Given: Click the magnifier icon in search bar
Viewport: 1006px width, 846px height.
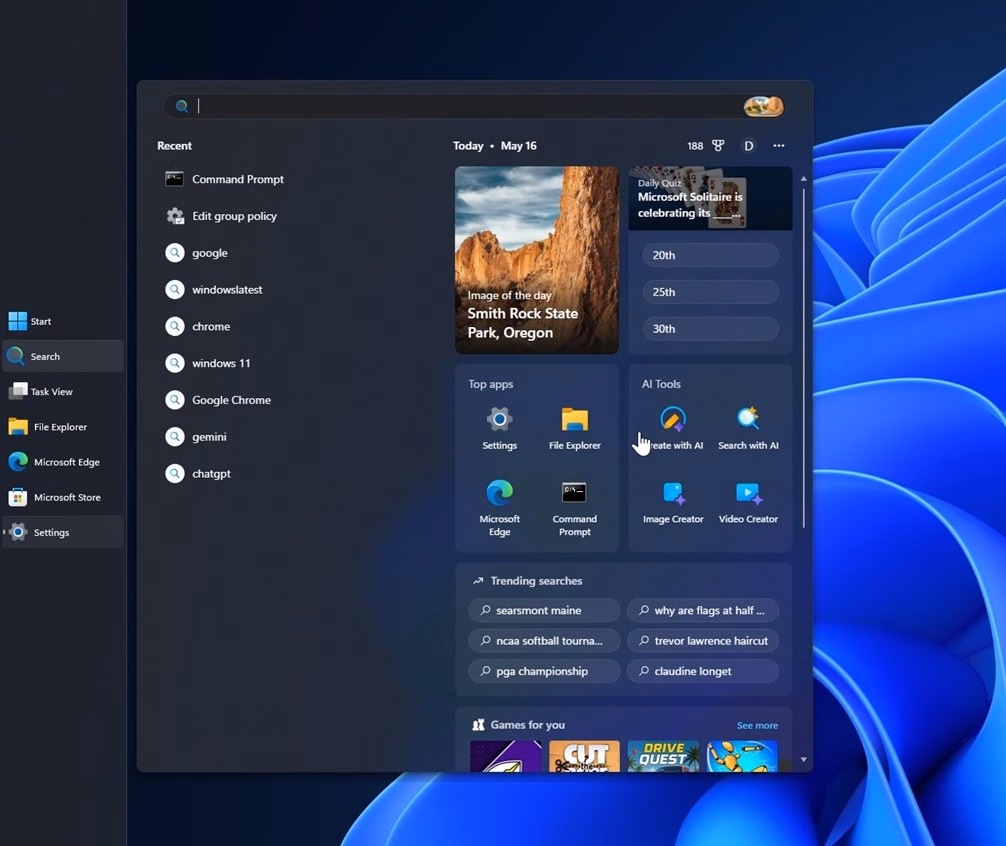Looking at the screenshot, I should tap(182, 106).
